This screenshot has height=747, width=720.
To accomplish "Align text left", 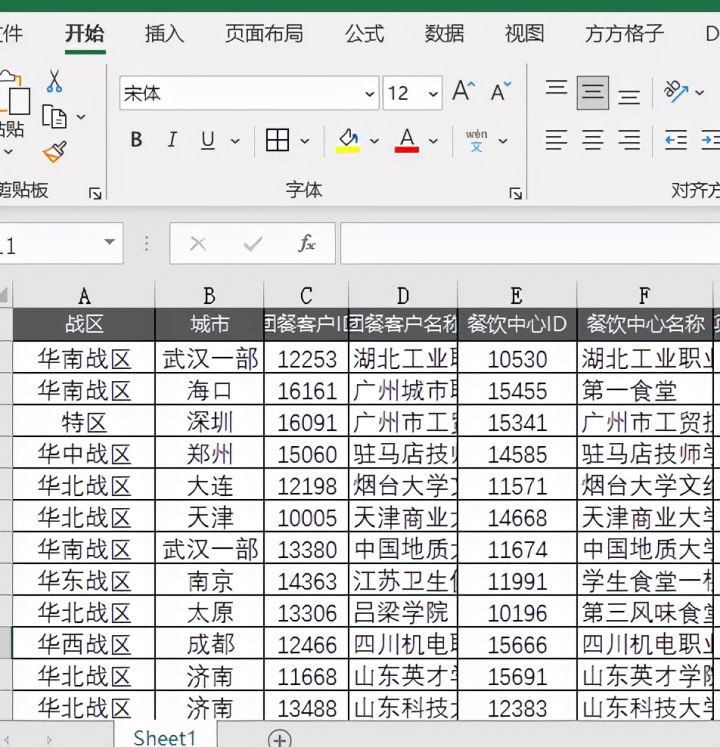I will point(556,140).
